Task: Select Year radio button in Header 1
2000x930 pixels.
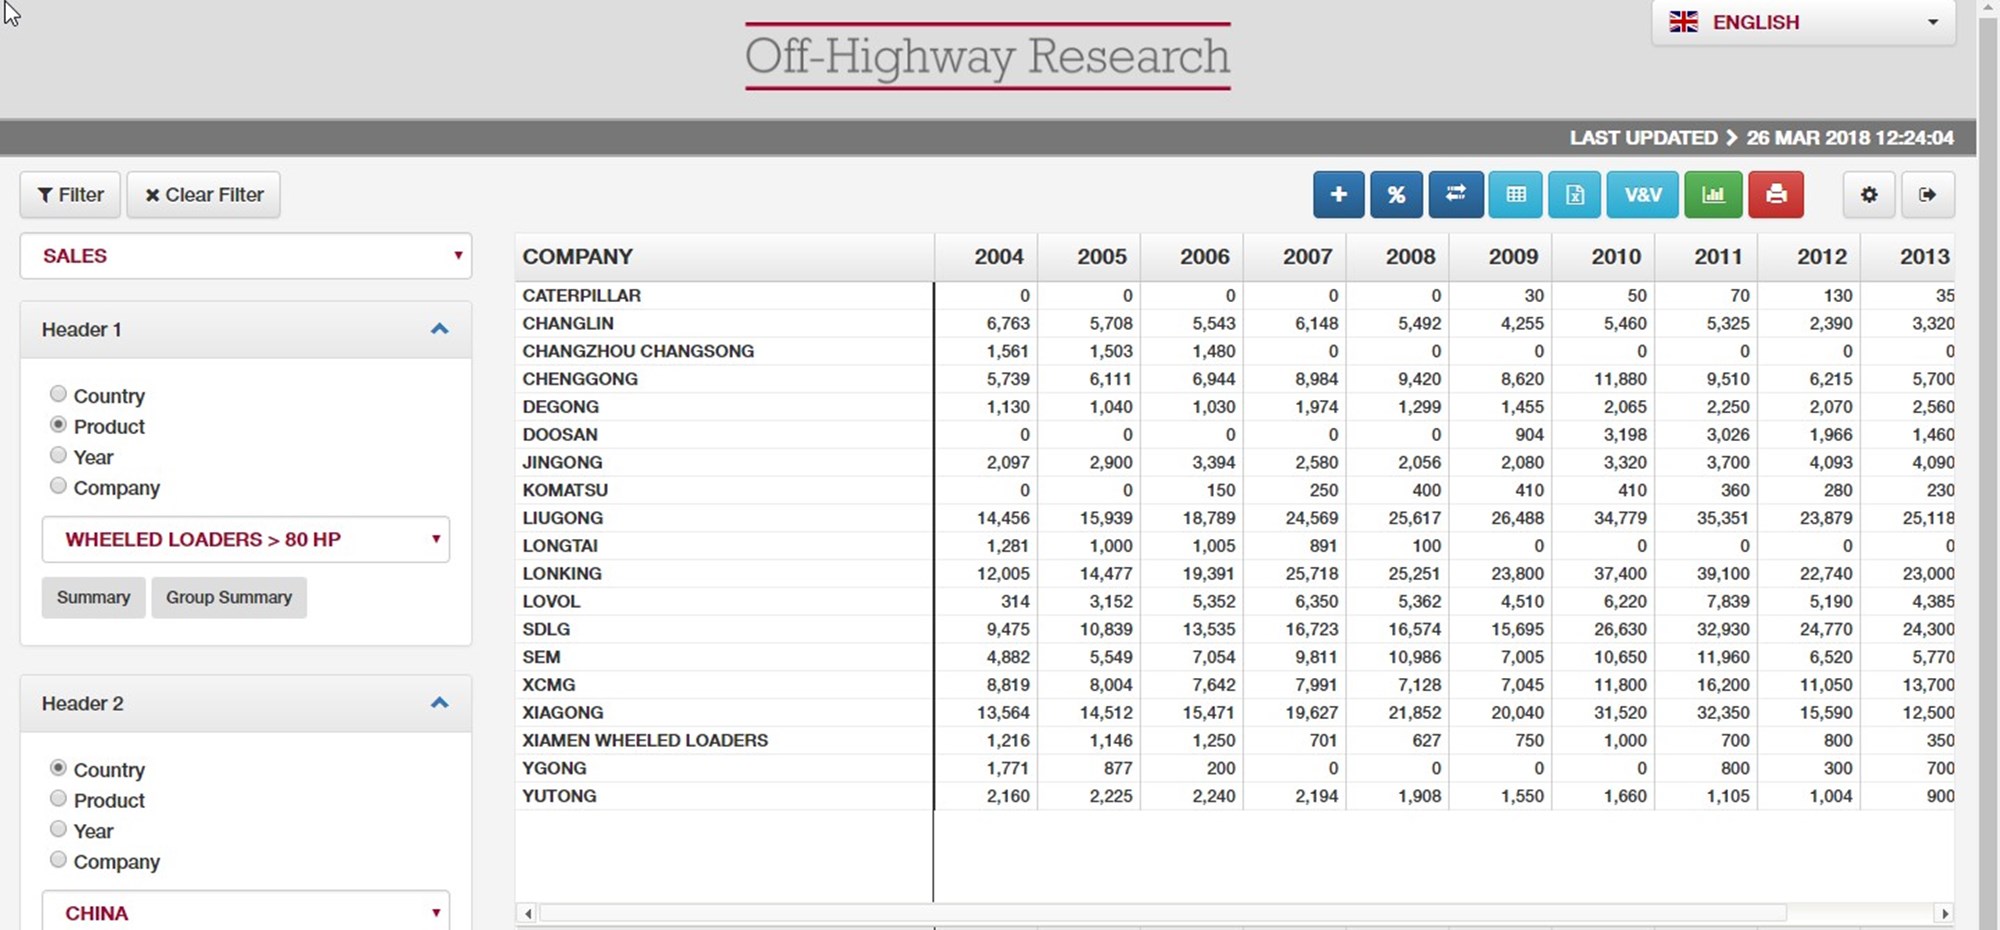Action: pos(59,456)
